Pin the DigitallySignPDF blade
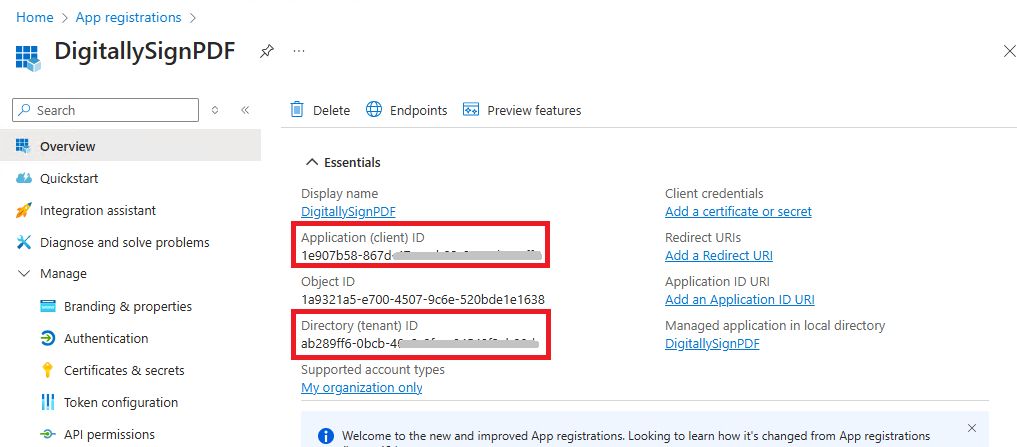The width and height of the screenshot is (1017, 447). pos(266,51)
